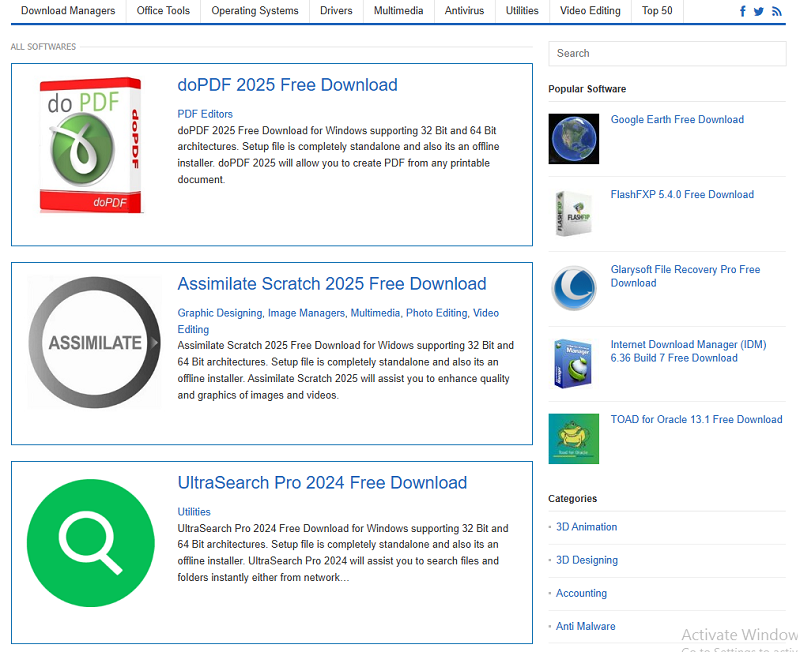
Task: Click the Glarysoft blue crescent icon
Action: pos(573,289)
